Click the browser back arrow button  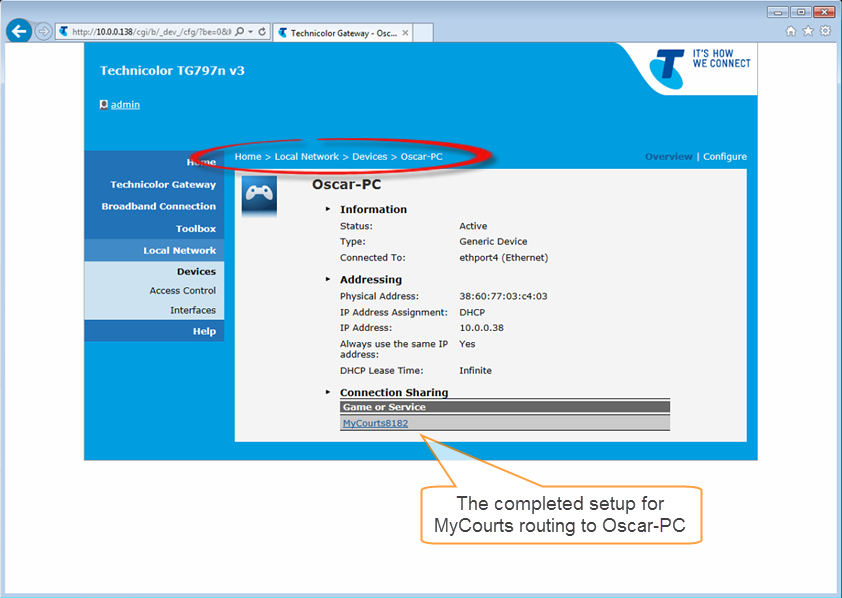coord(18,31)
